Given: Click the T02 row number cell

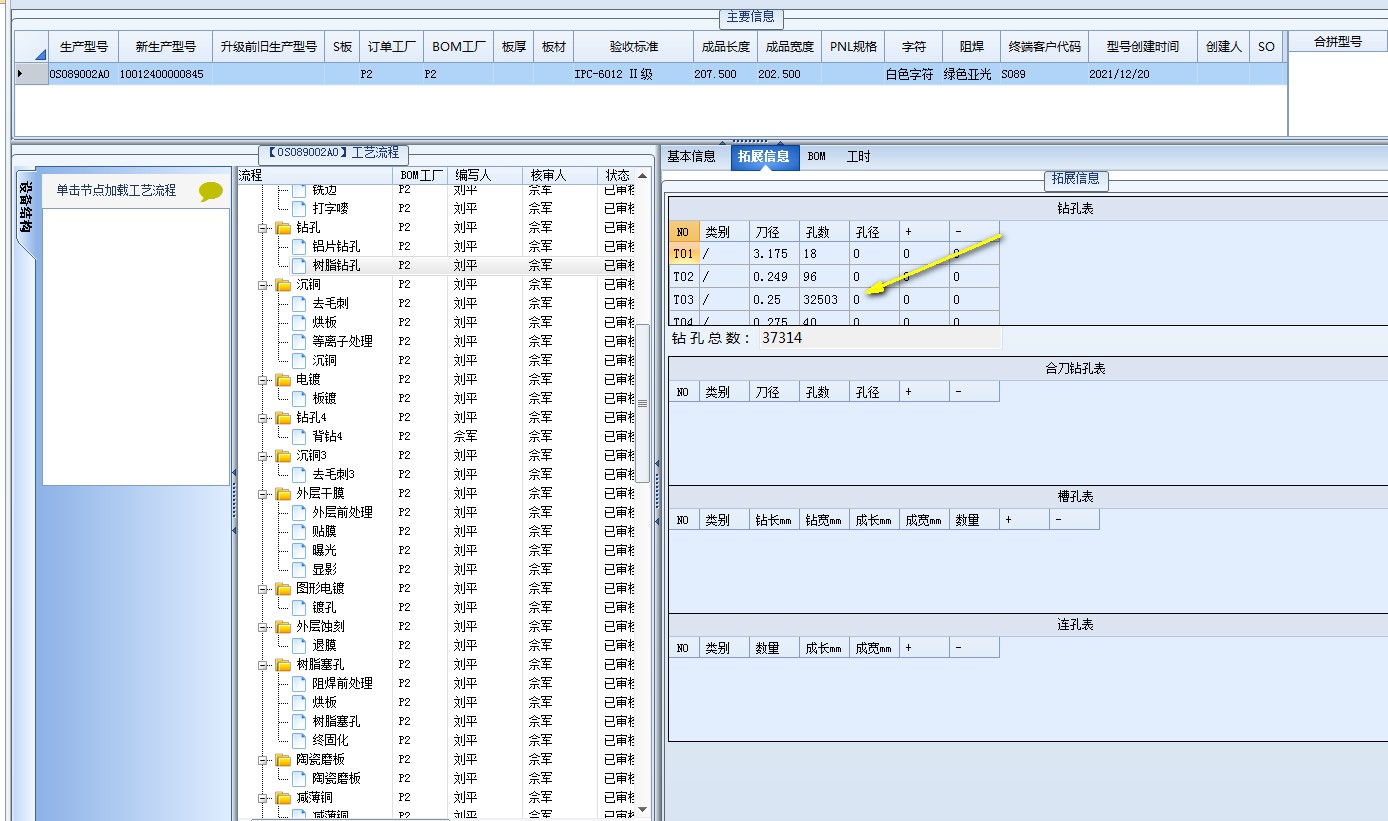Looking at the screenshot, I should (x=684, y=277).
